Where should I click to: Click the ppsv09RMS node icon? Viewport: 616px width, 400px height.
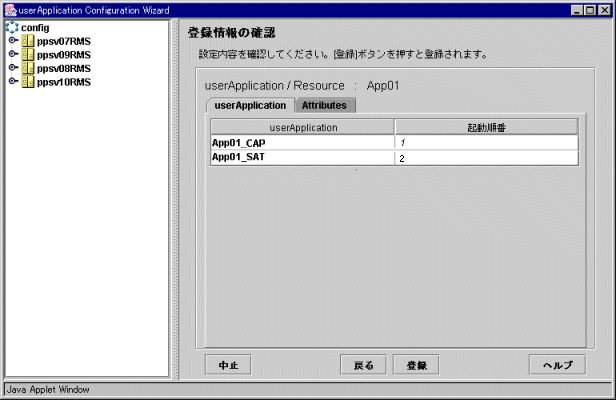[x=27, y=55]
